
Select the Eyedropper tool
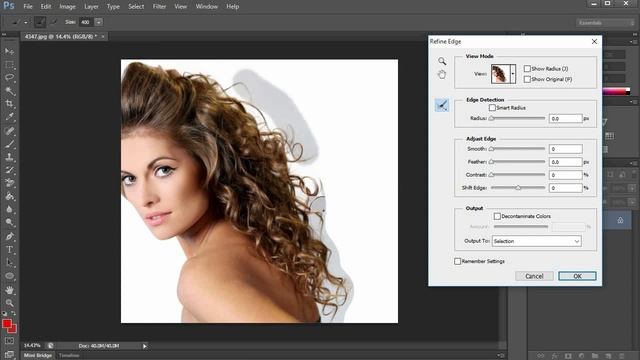pyautogui.click(x=9, y=117)
